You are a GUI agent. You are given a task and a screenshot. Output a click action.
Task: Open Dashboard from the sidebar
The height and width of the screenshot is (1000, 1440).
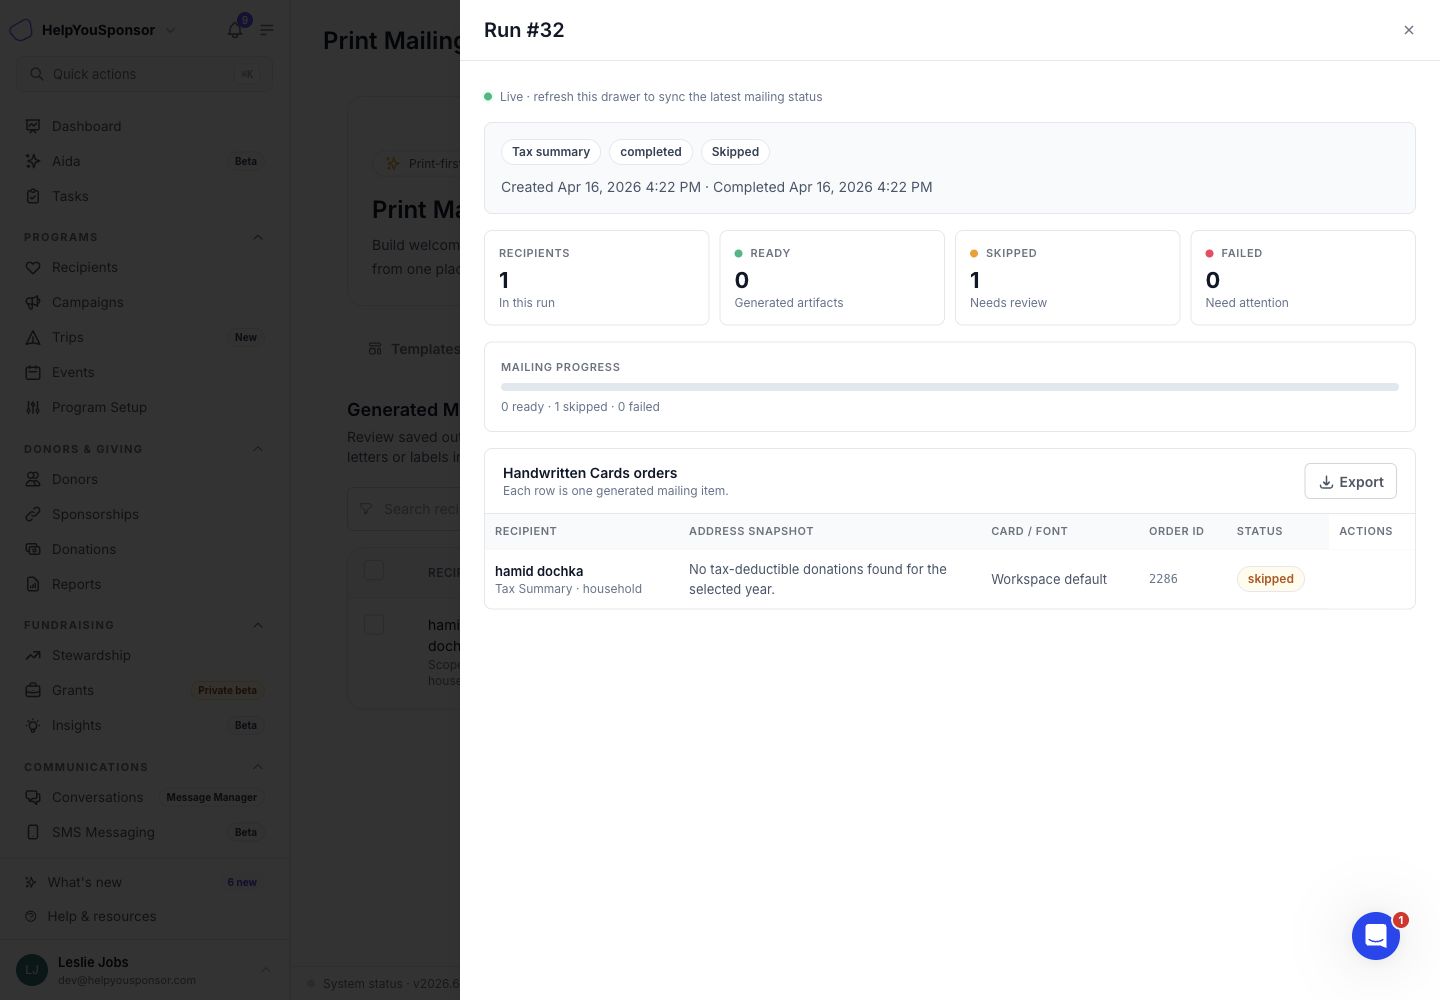coord(144,126)
